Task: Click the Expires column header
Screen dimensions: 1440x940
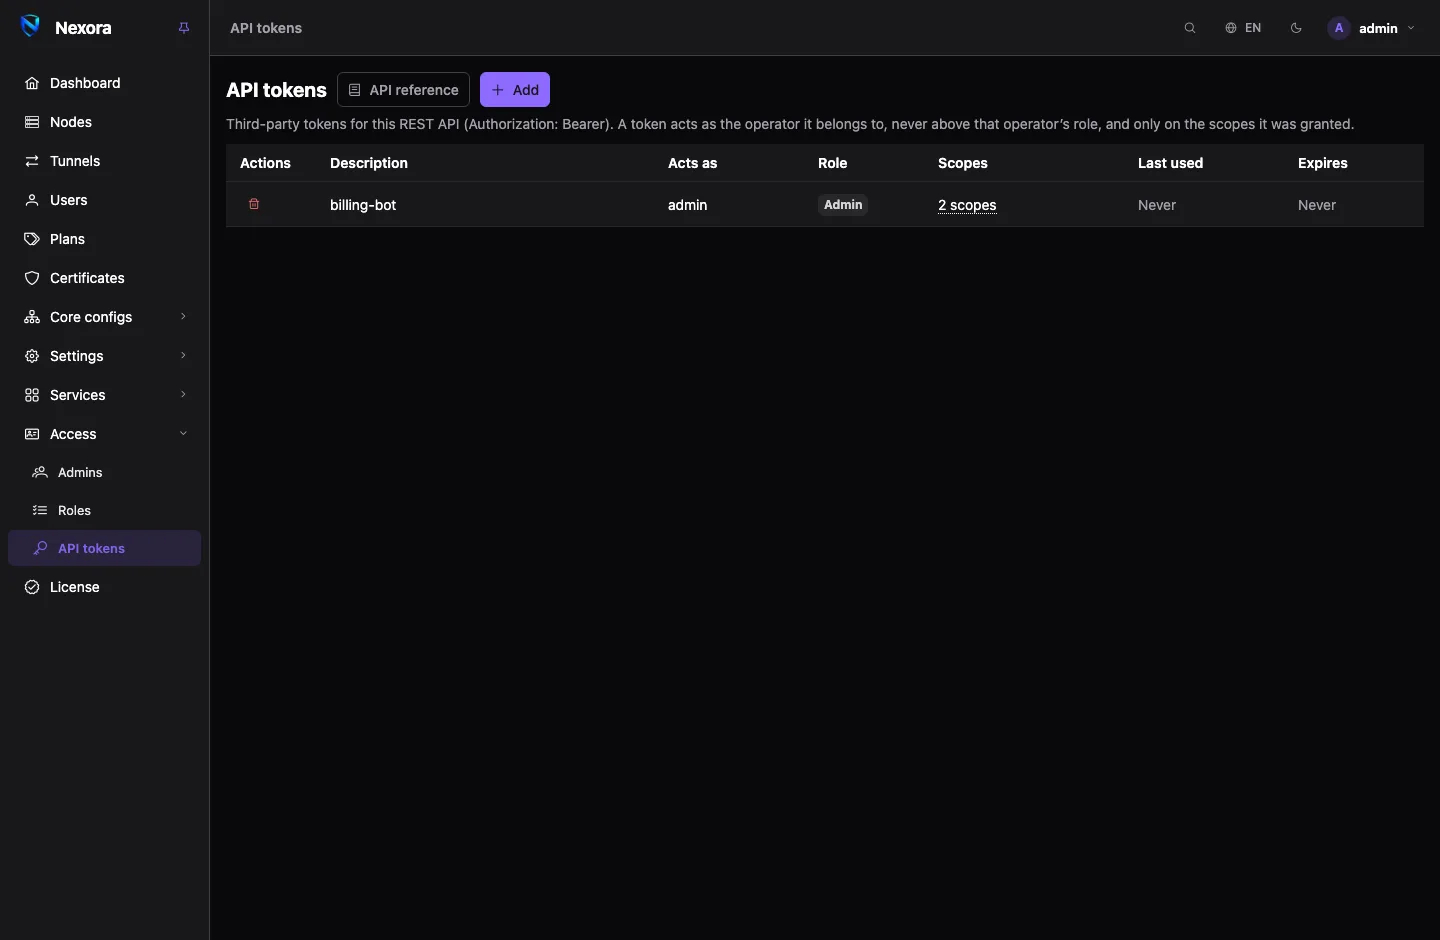Action: 1323,163
